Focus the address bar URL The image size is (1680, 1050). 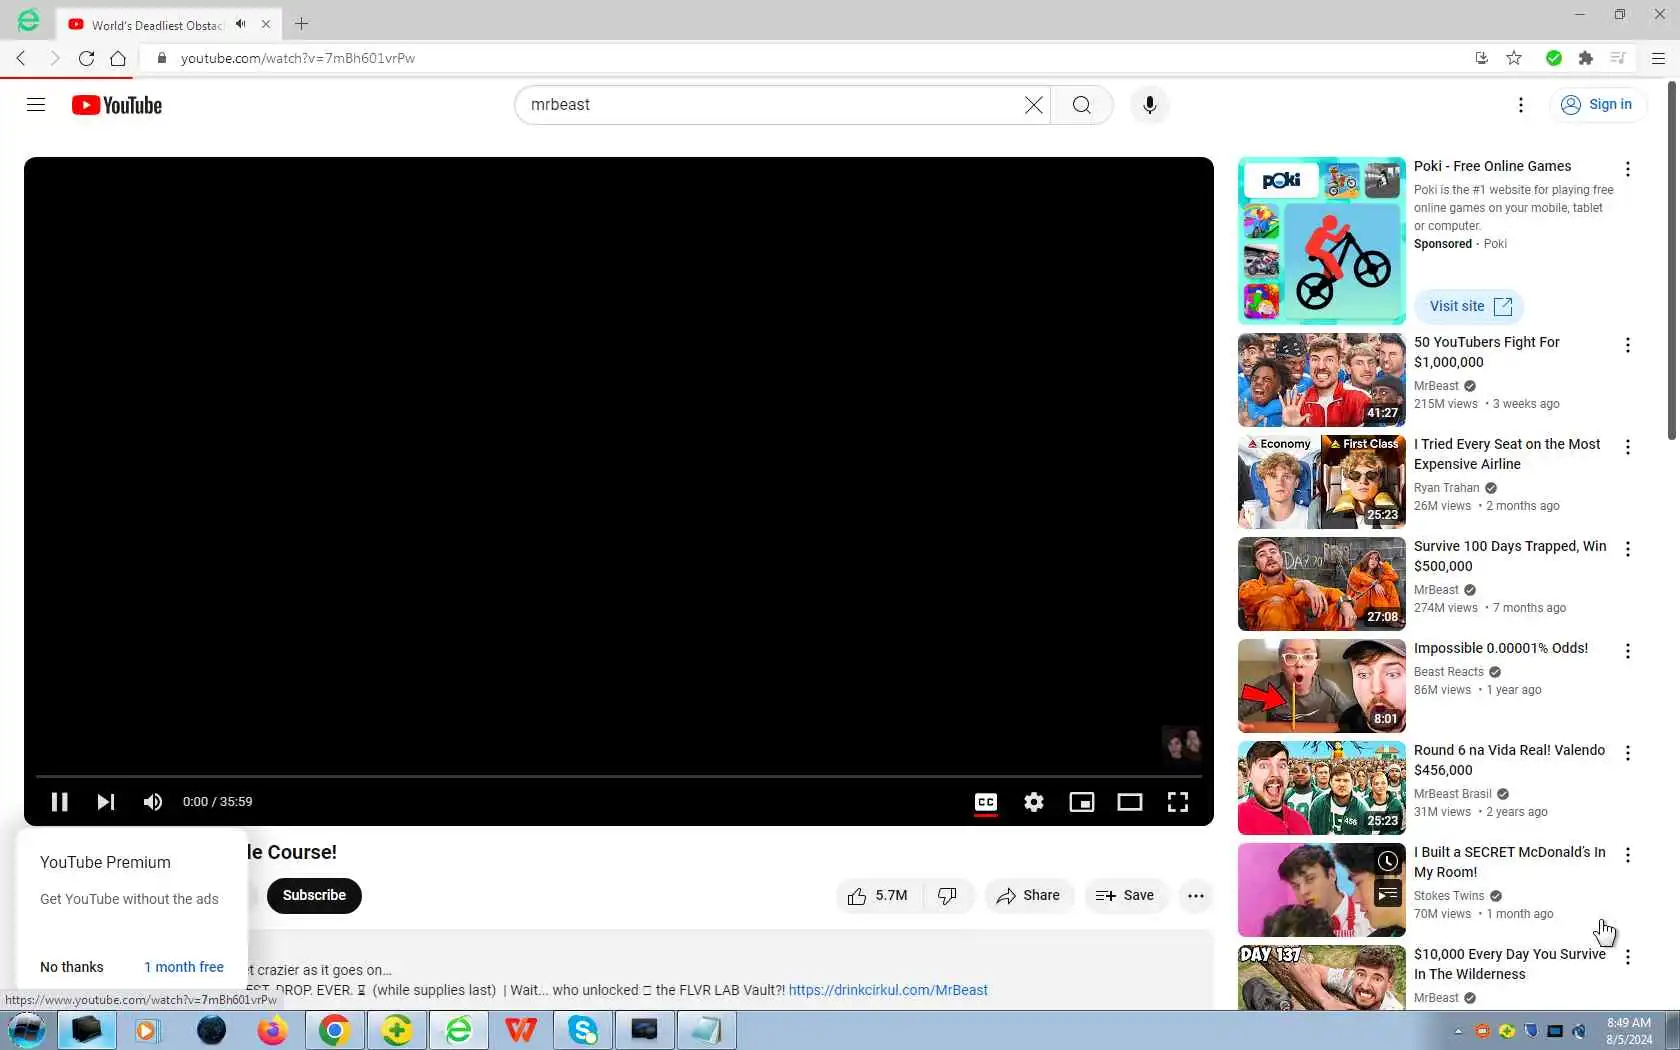pyautogui.click(x=298, y=58)
